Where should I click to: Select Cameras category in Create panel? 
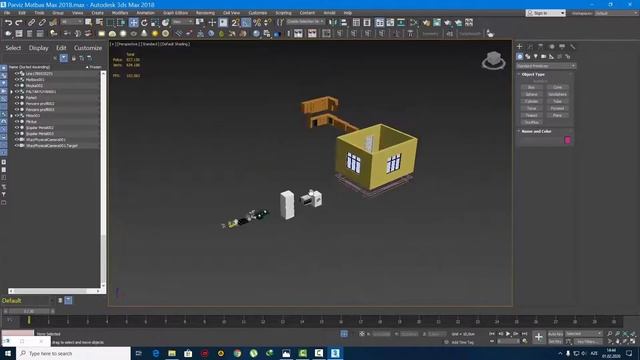pos(544,56)
